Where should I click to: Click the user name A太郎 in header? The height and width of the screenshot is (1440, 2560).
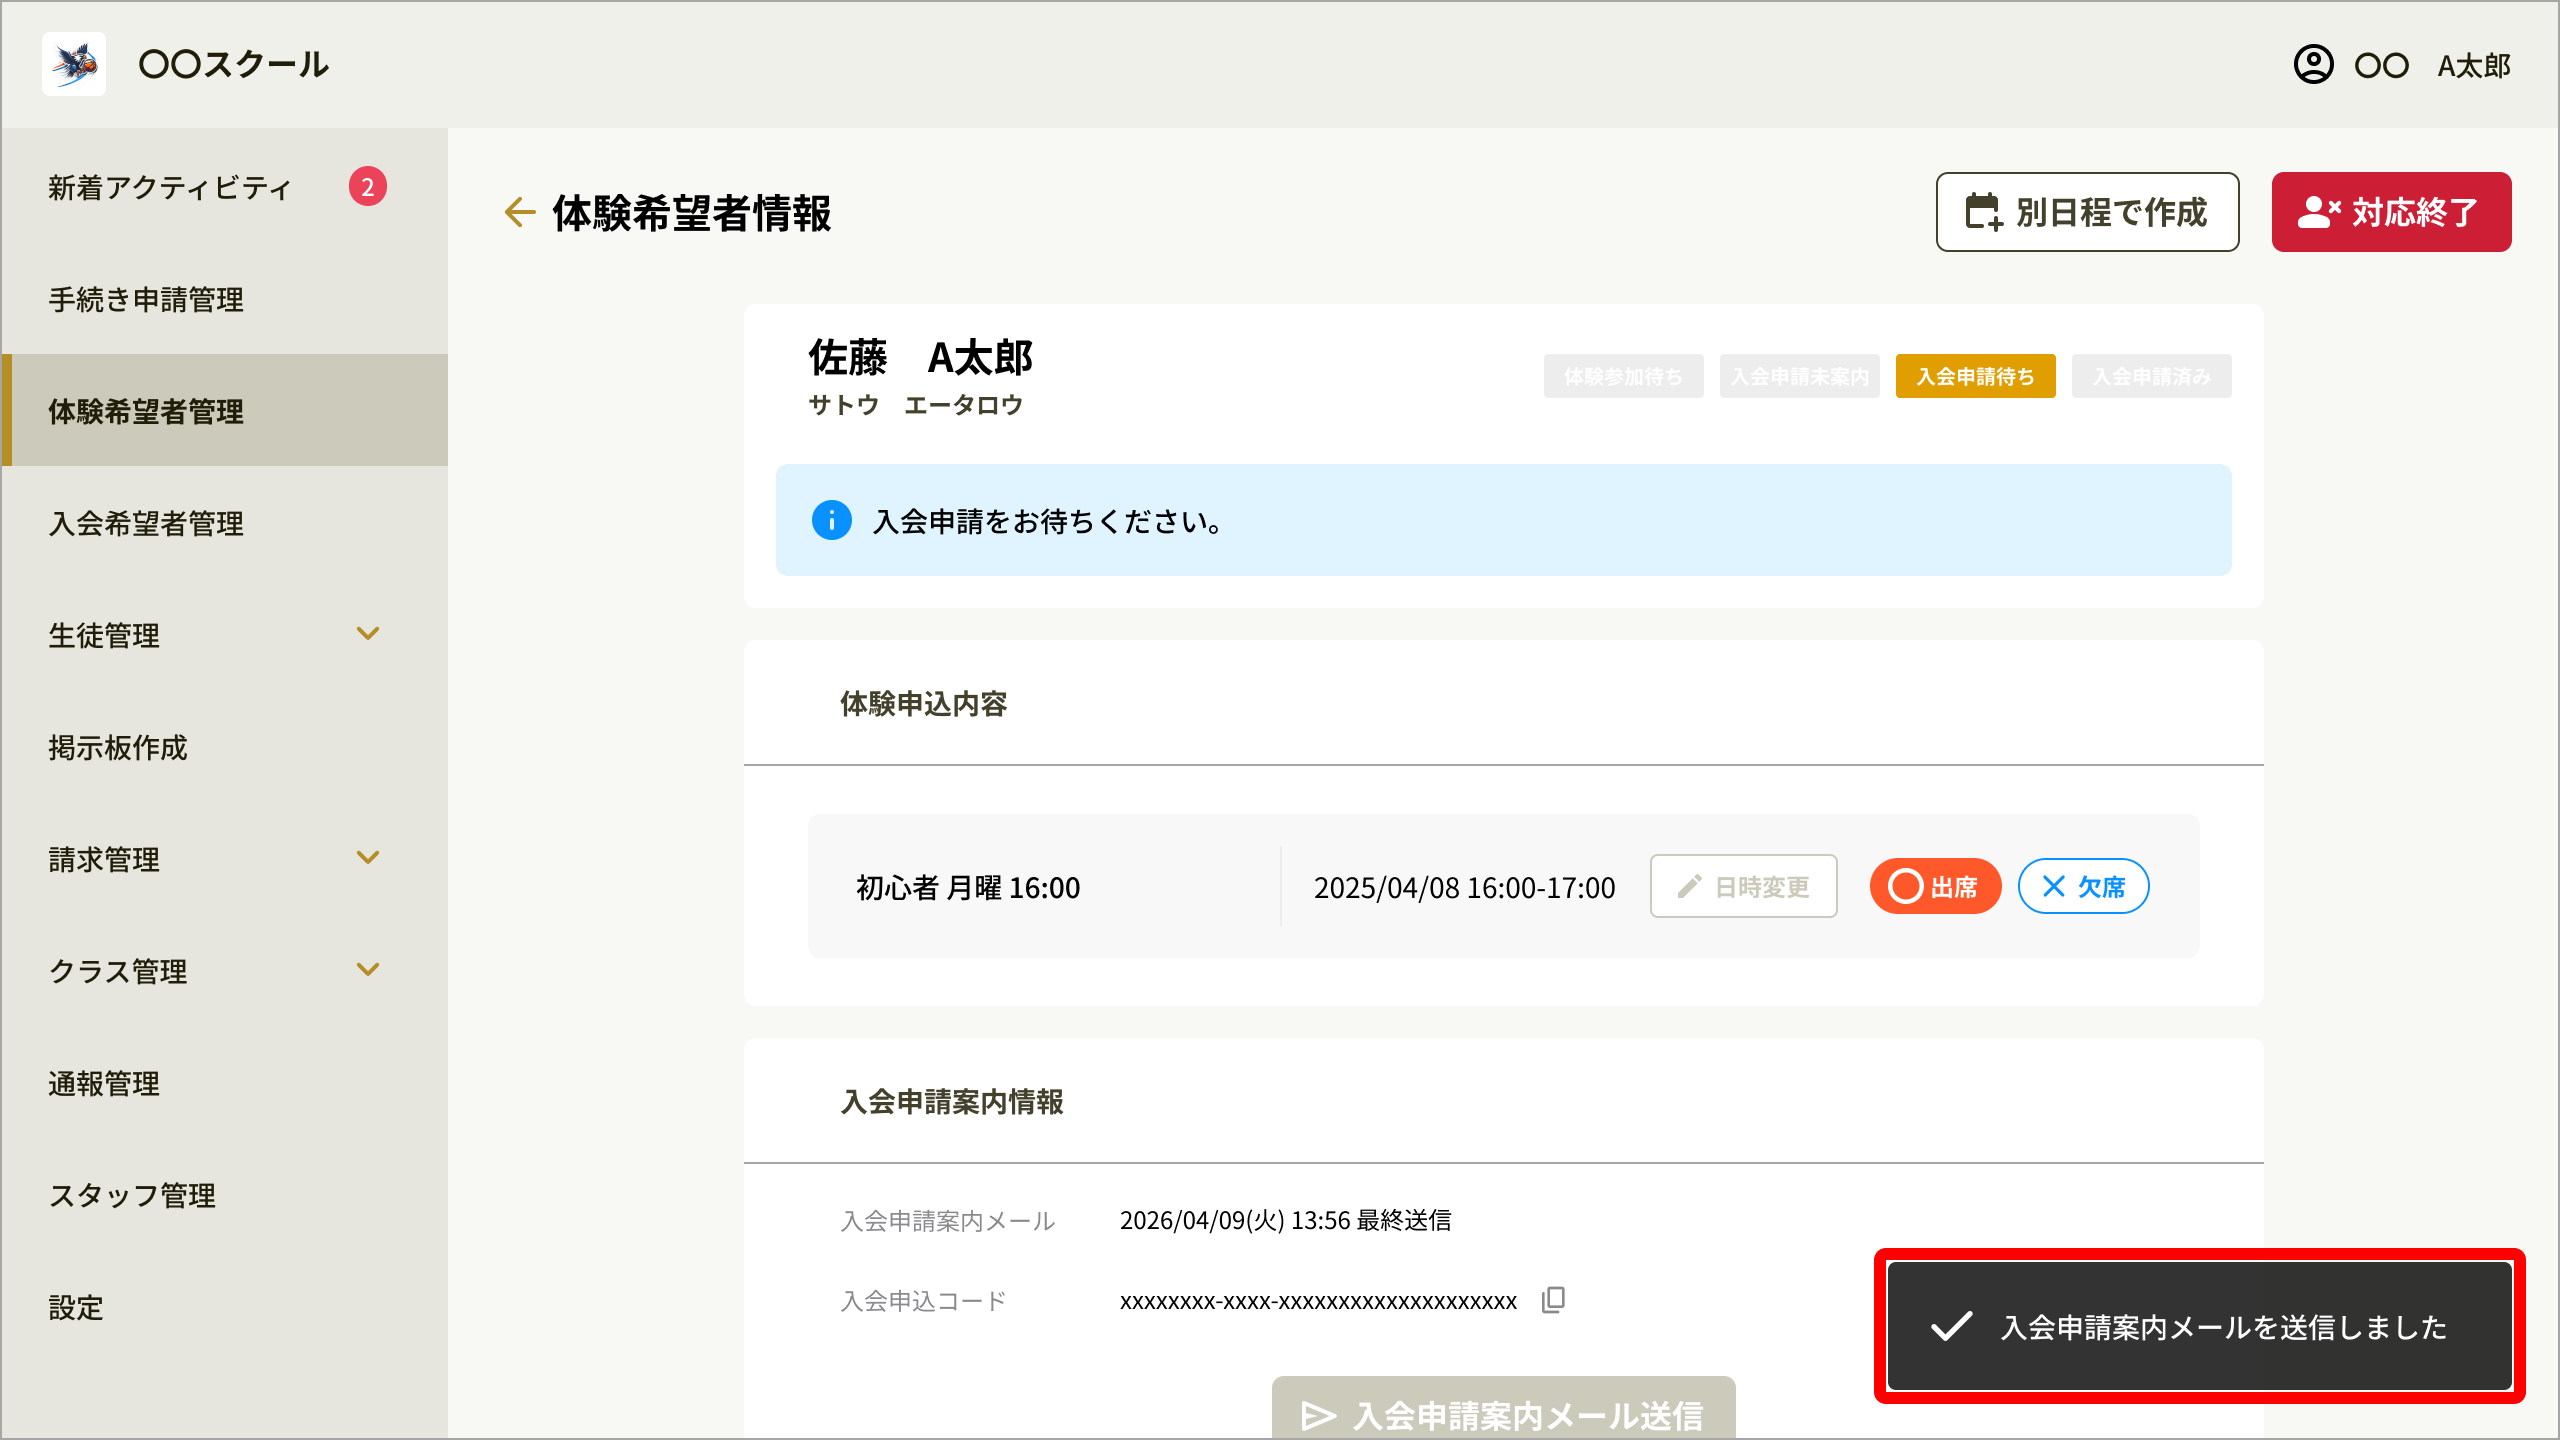tap(2474, 66)
